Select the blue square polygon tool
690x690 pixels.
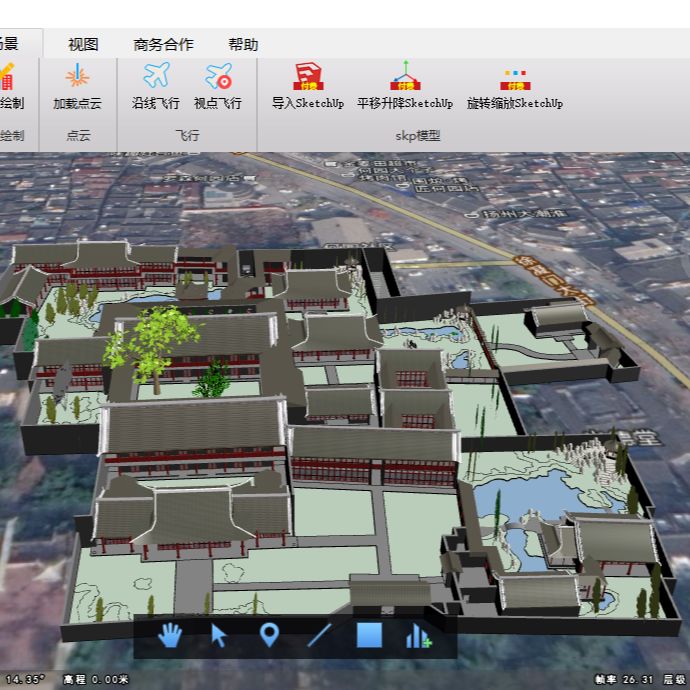(369, 635)
